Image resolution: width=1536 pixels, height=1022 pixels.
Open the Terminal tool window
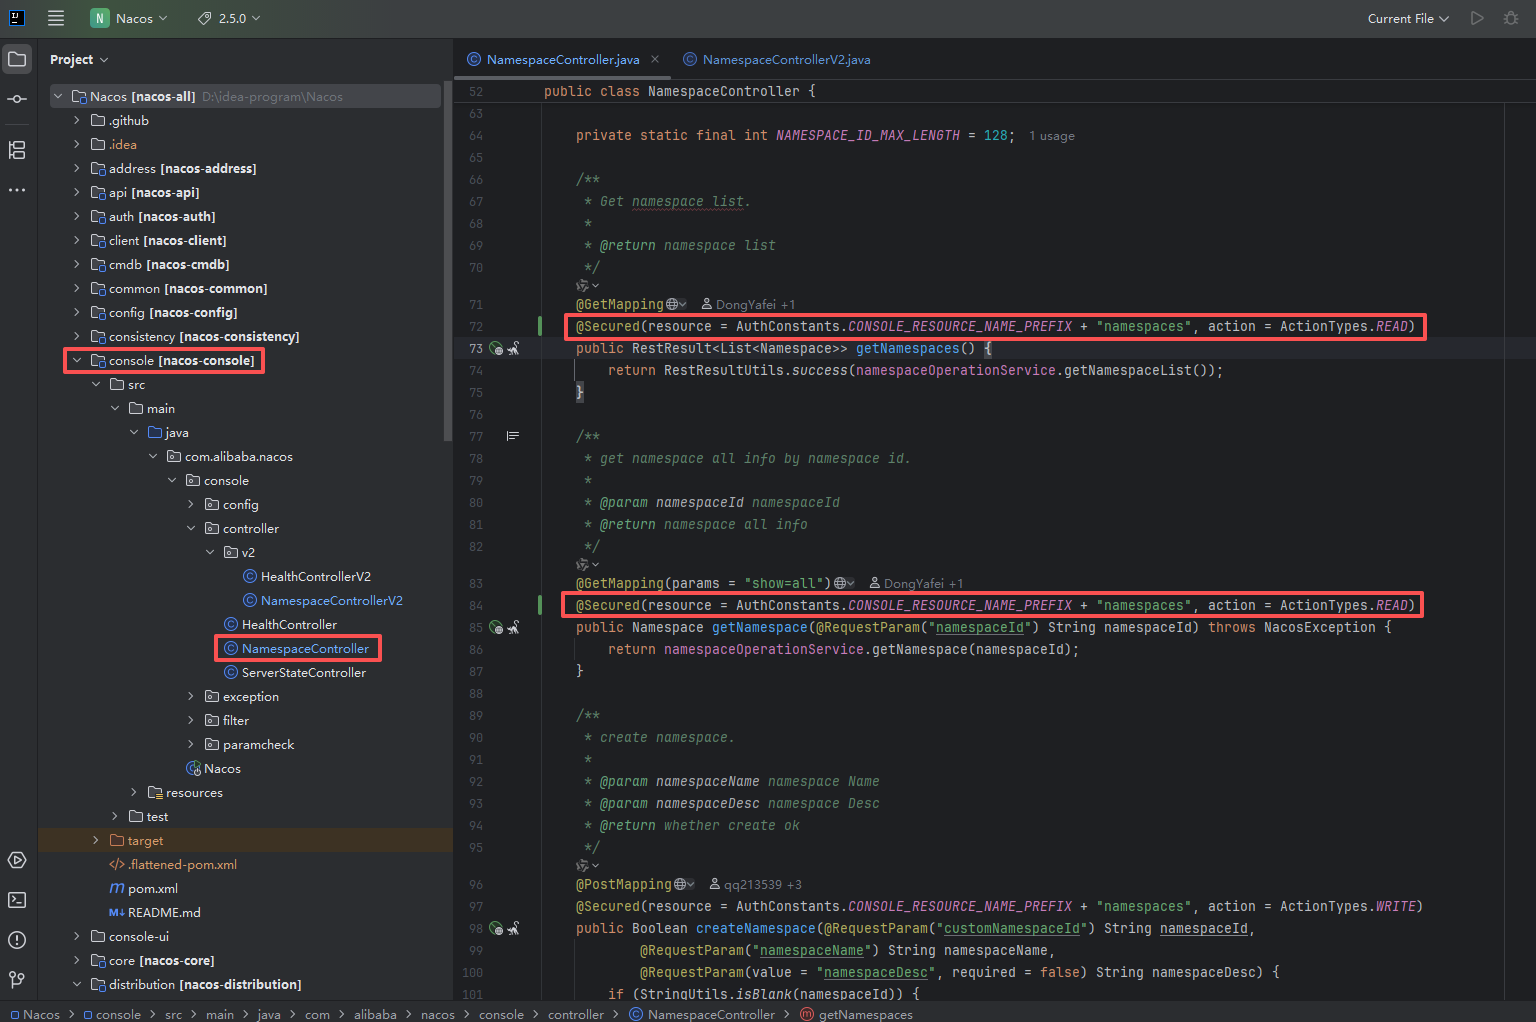pos(17,900)
